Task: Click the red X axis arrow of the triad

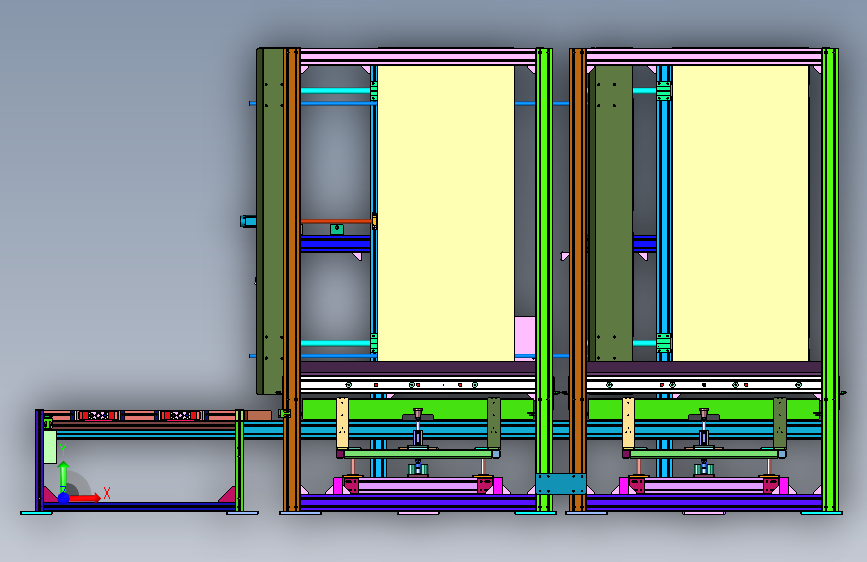Action: click(x=84, y=498)
